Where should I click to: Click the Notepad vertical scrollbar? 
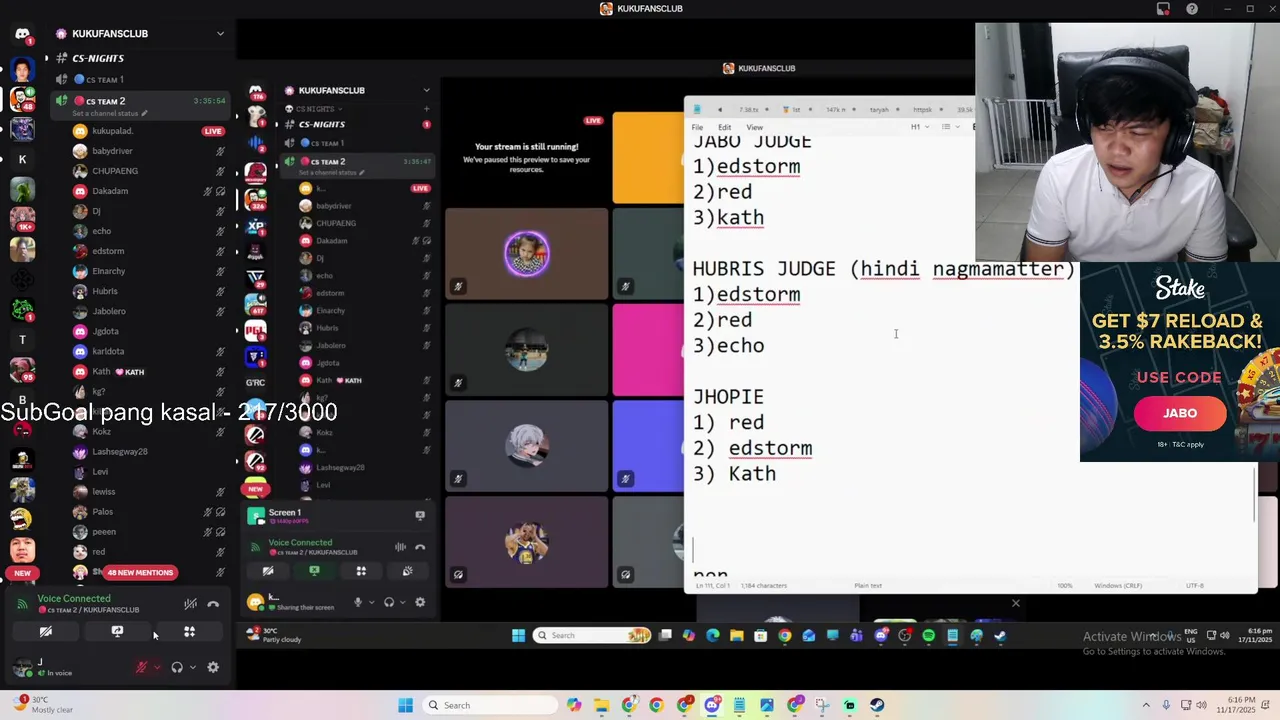(x=1254, y=495)
